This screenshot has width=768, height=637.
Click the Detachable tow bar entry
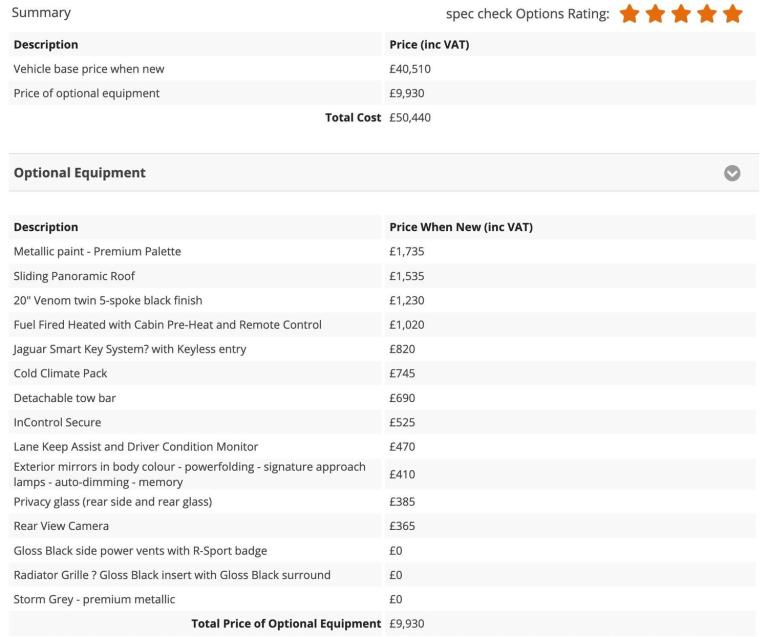coord(65,398)
